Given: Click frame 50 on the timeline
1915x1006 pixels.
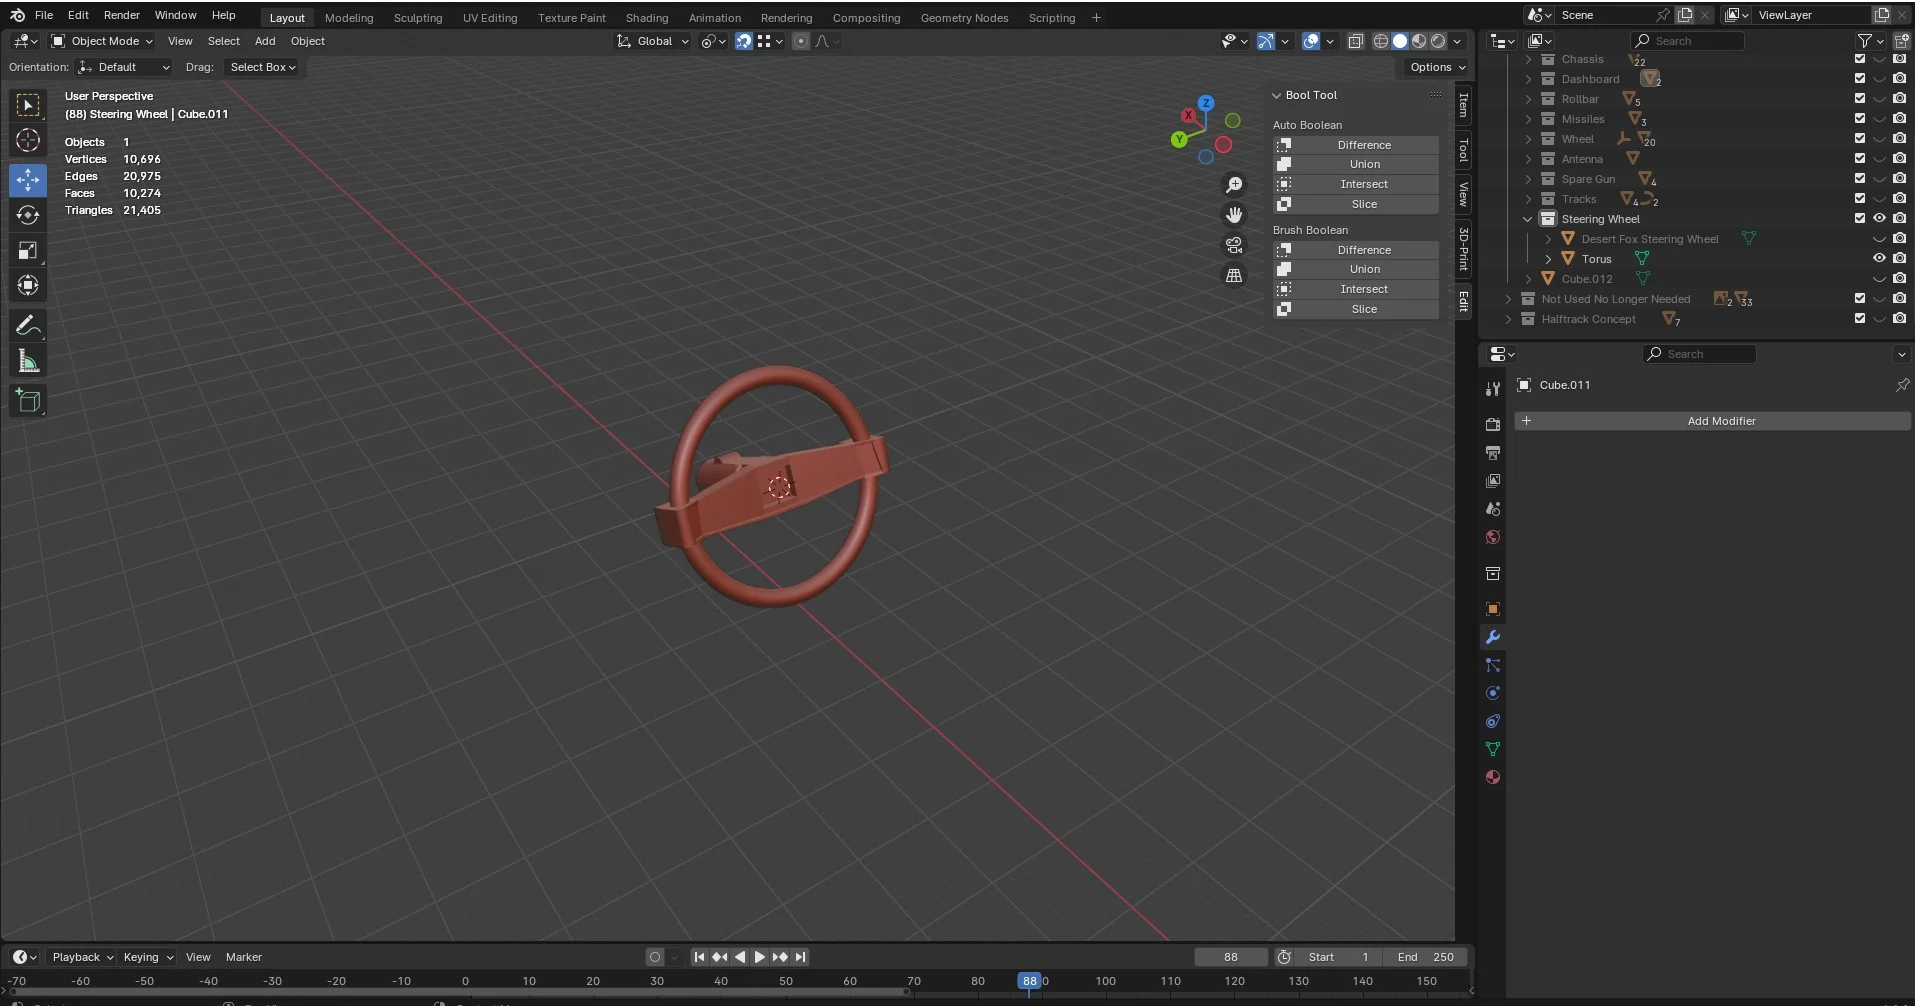Looking at the screenshot, I should pyautogui.click(x=786, y=981).
